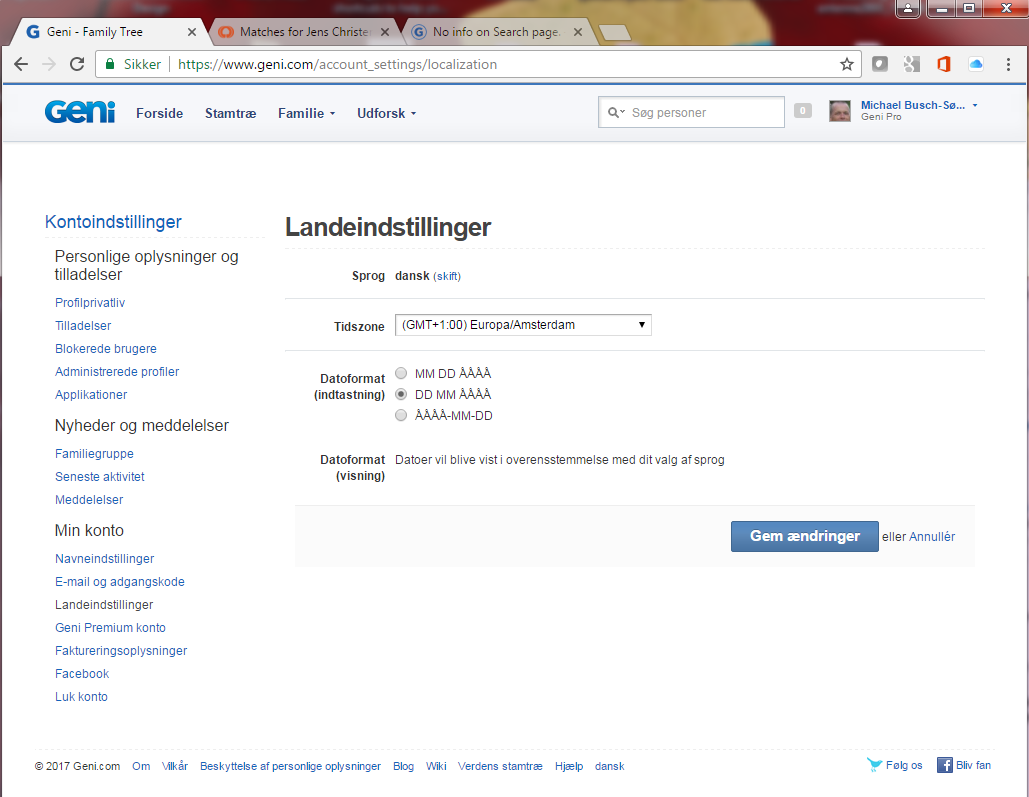Screen dimensions: 1029x797
Task: Click the Geni logo in the header
Action: tap(79, 112)
